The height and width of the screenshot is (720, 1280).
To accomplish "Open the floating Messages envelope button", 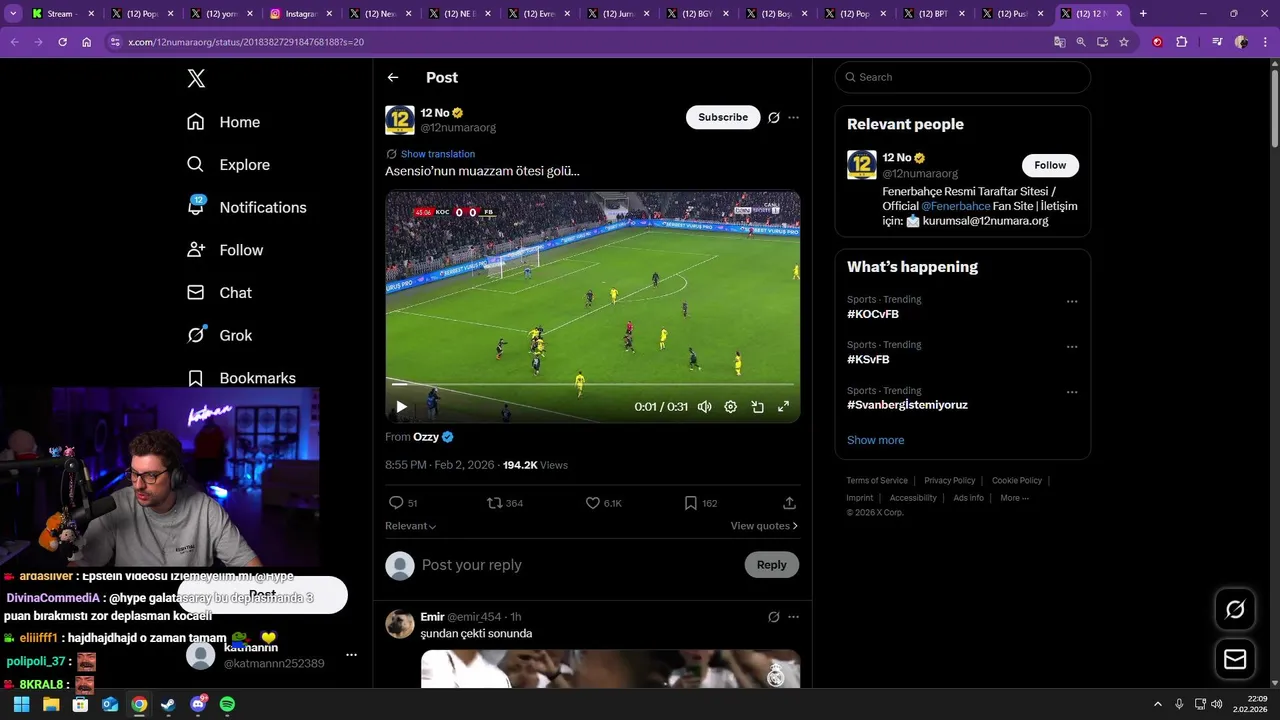I will pos(1235,659).
